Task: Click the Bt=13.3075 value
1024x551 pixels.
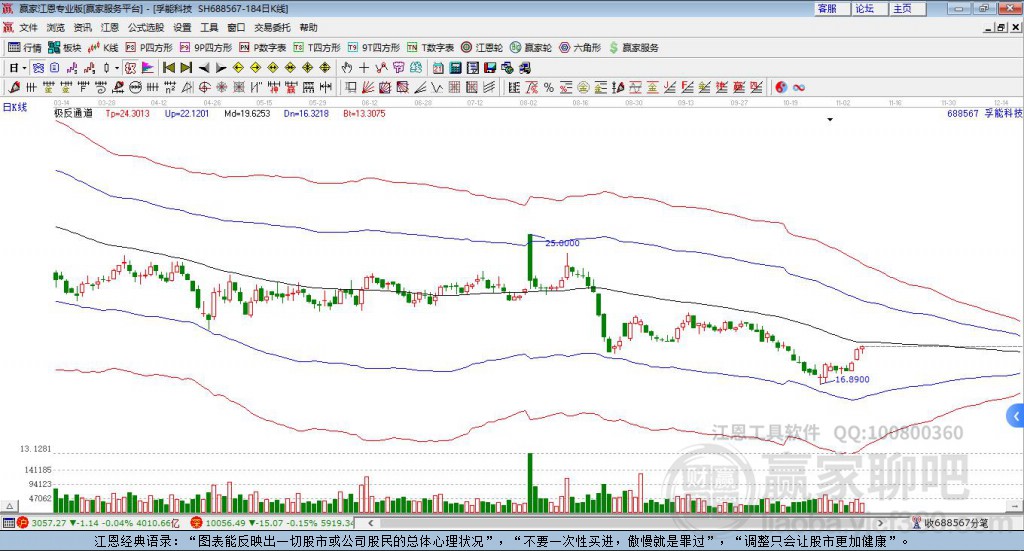Action: [x=364, y=114]
